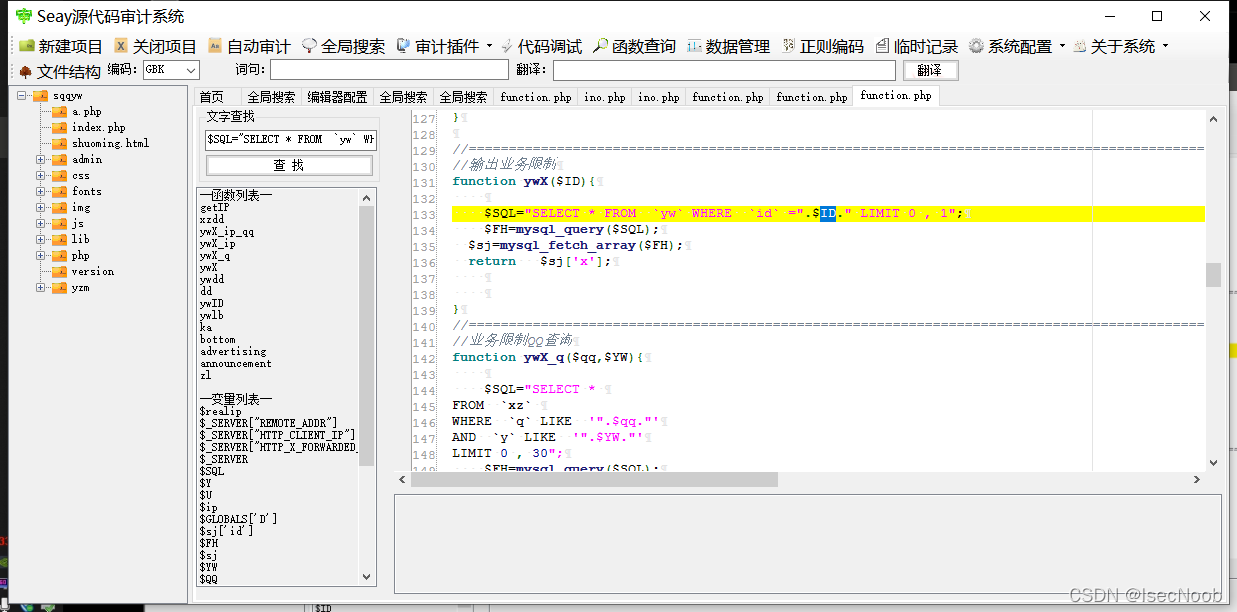Switch to the 编辑器配置 tab
Screen dimensions: 1237x612
pos(337,97)
